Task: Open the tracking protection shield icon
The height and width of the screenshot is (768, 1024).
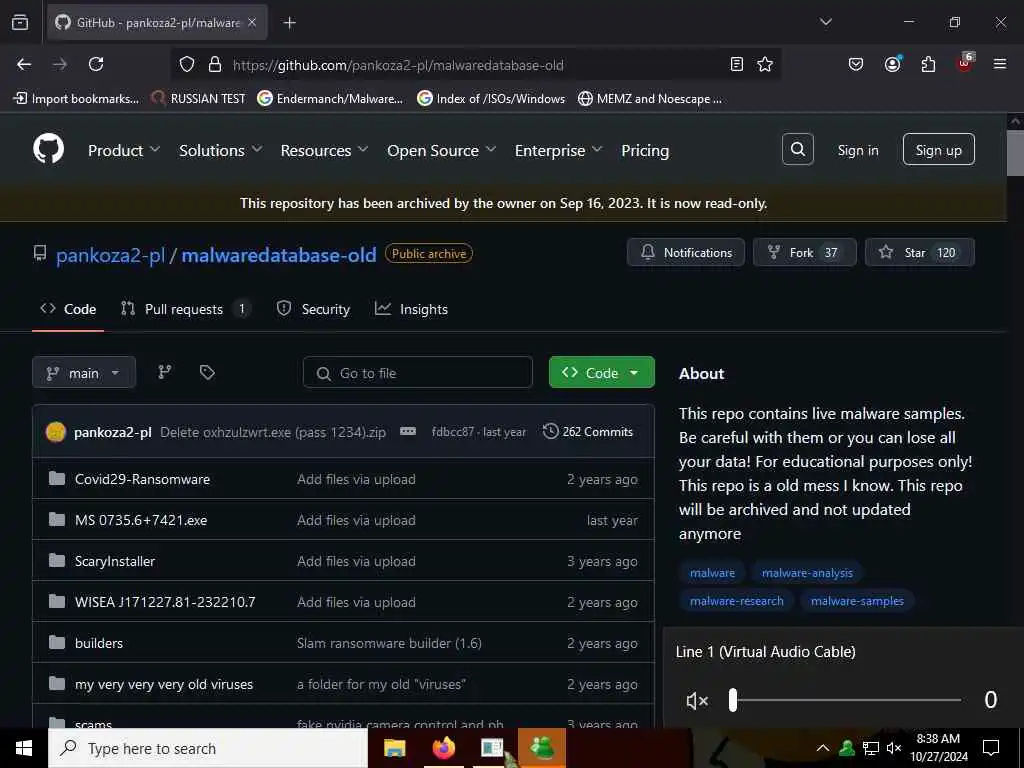Action: [187, 64]
